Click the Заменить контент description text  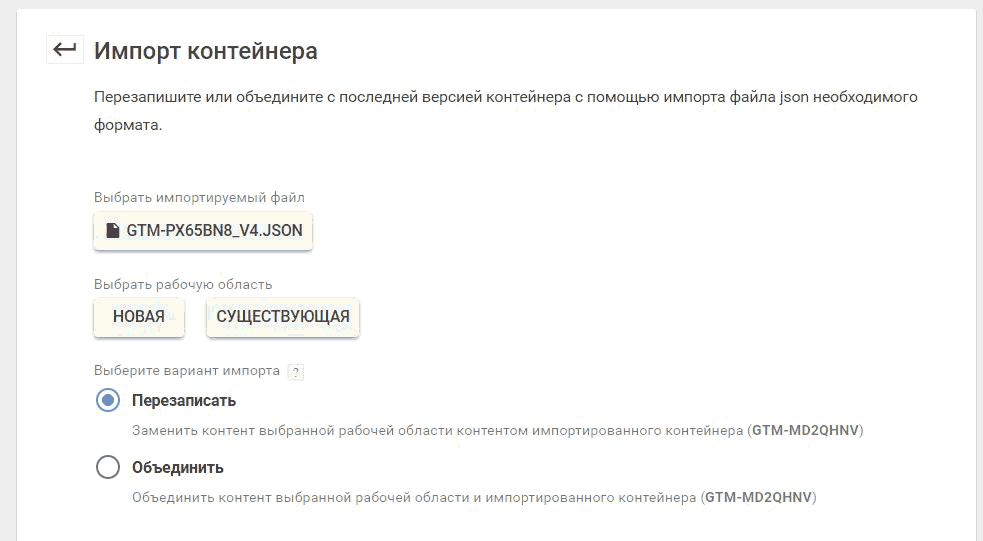(498, 431)
